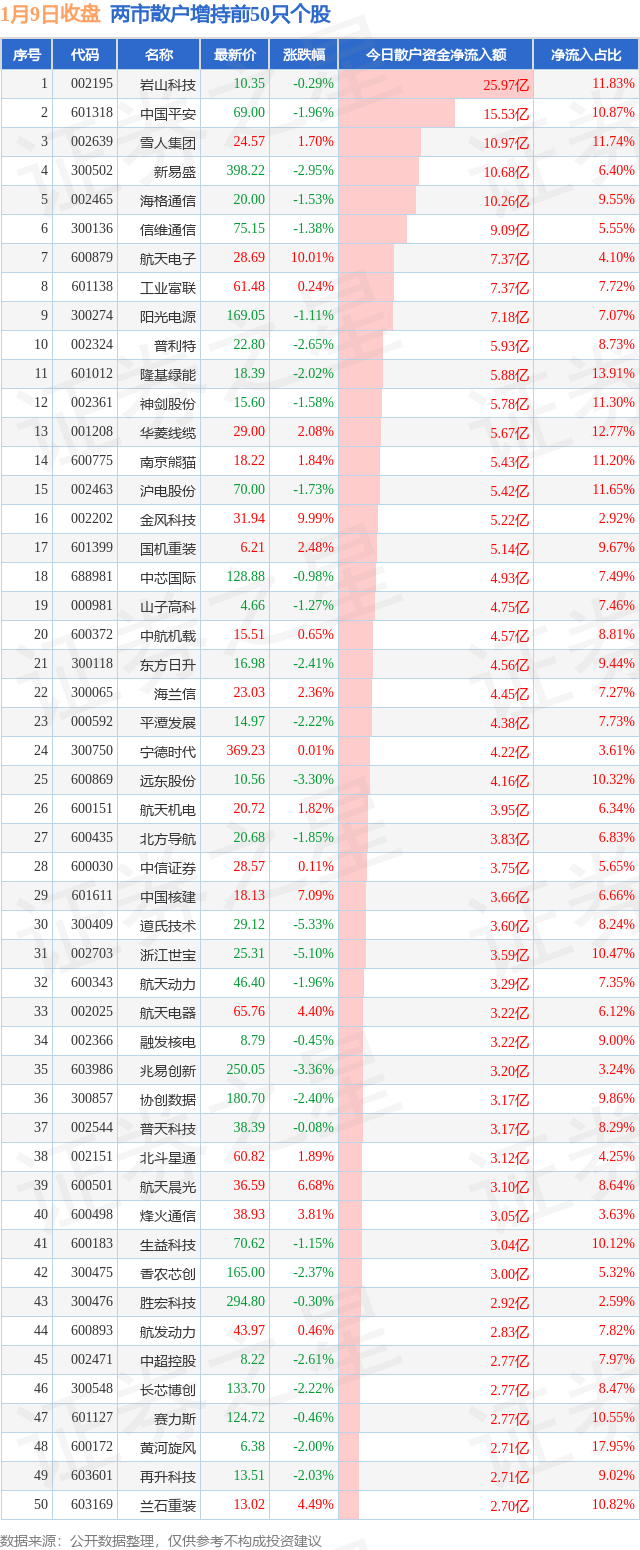Click the 序号 column header
The width and height of the screenshot is (640, 1550).
[27, 55]
